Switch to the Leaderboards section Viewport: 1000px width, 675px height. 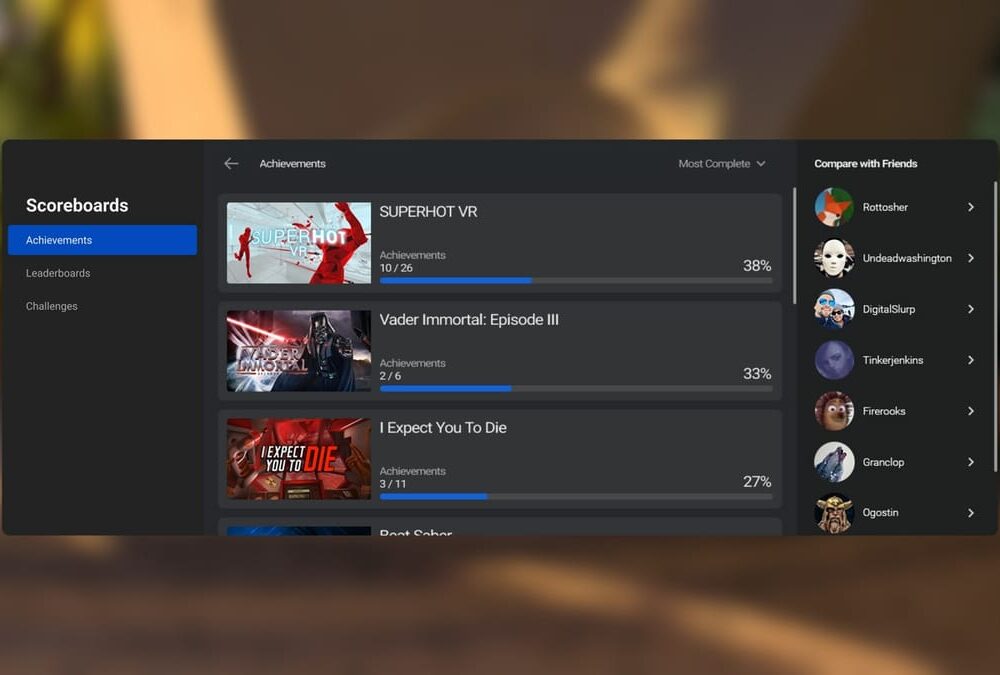point(58,273)
